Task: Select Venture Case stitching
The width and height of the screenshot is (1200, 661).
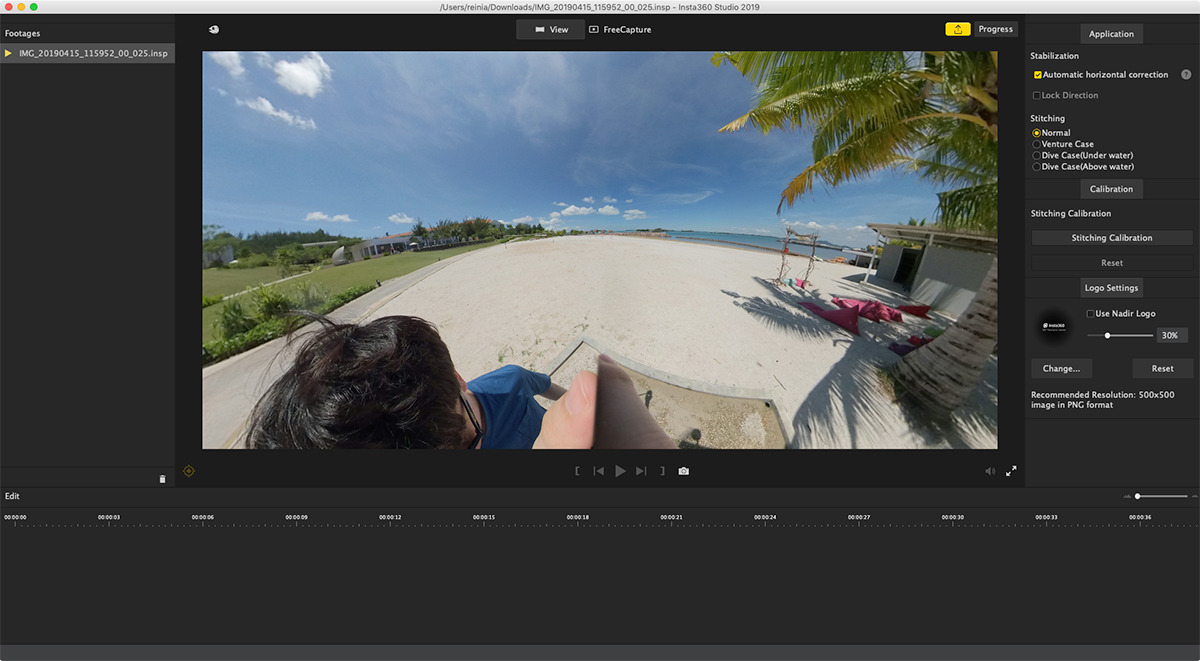Action: [x=1036, y=144]
